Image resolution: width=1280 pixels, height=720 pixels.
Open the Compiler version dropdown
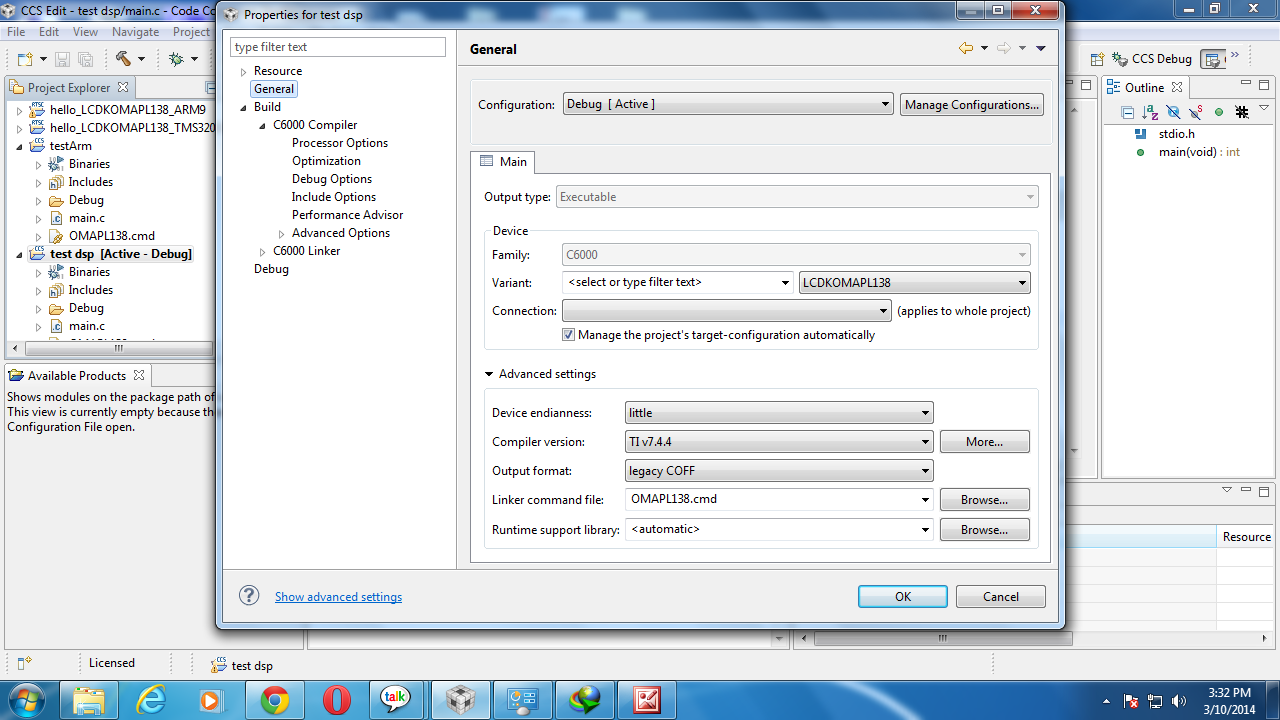779,442
